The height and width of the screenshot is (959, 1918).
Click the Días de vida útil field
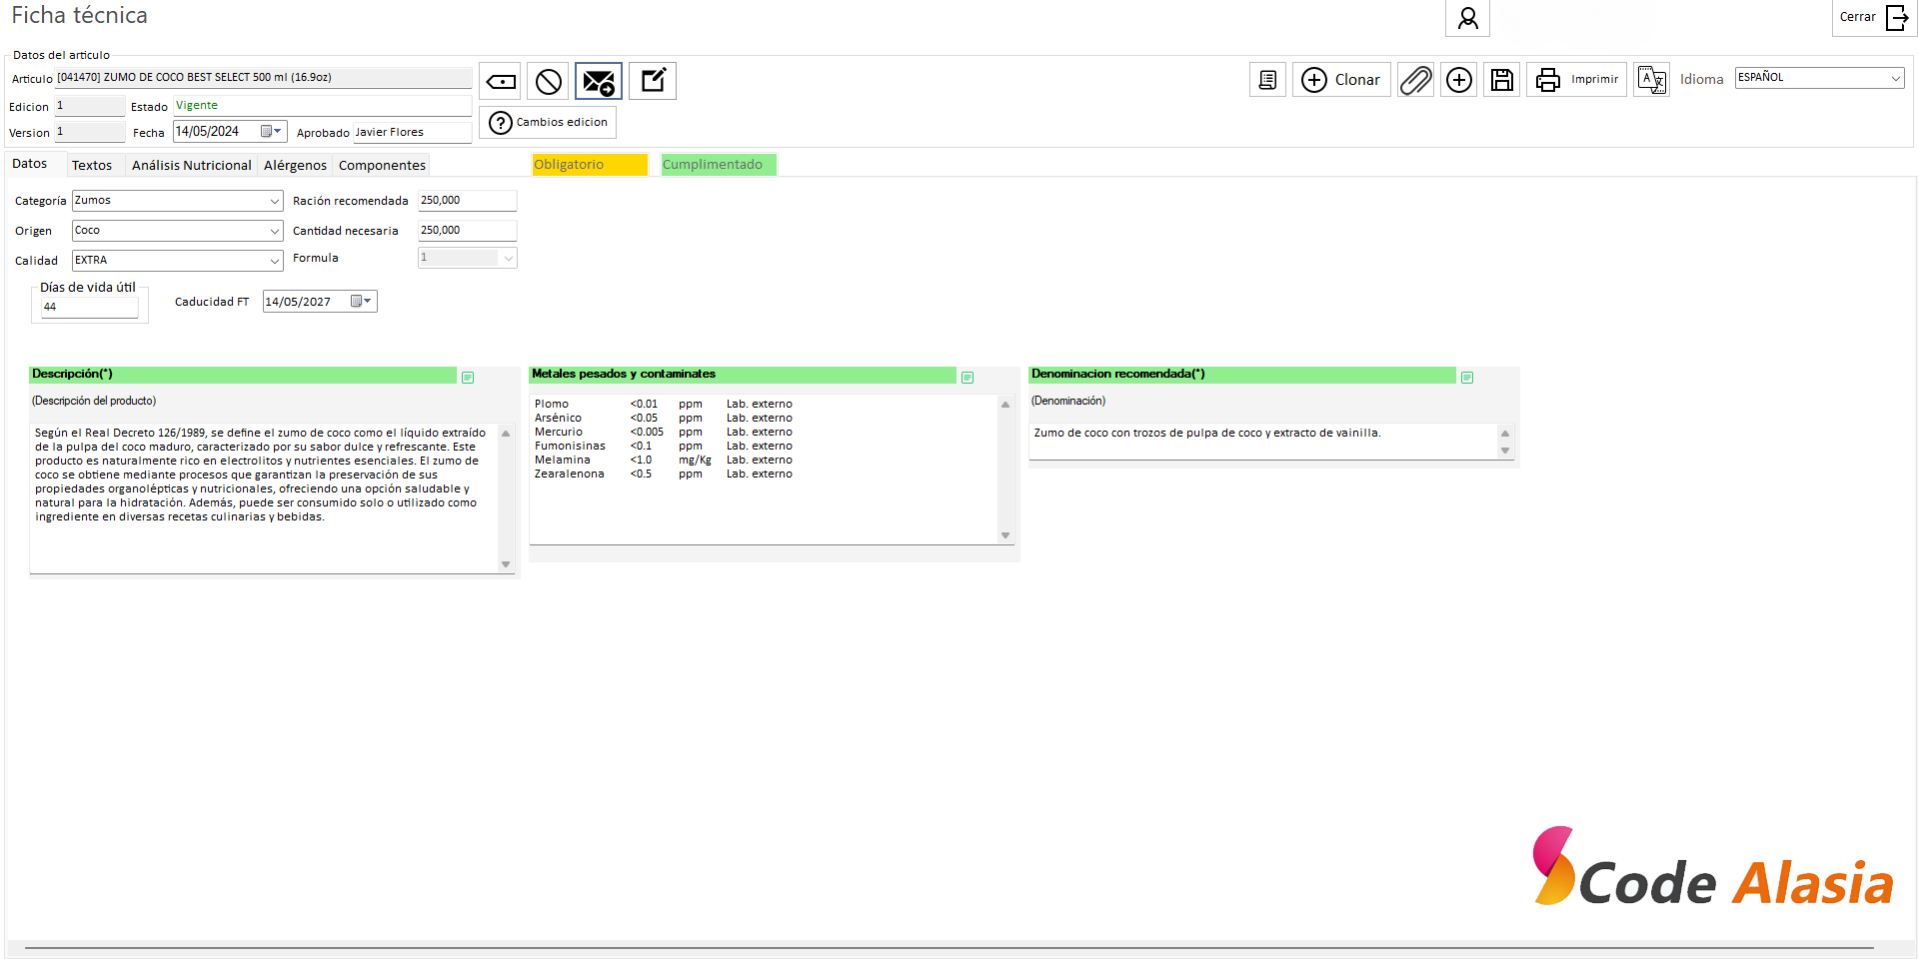coord(88,307)
